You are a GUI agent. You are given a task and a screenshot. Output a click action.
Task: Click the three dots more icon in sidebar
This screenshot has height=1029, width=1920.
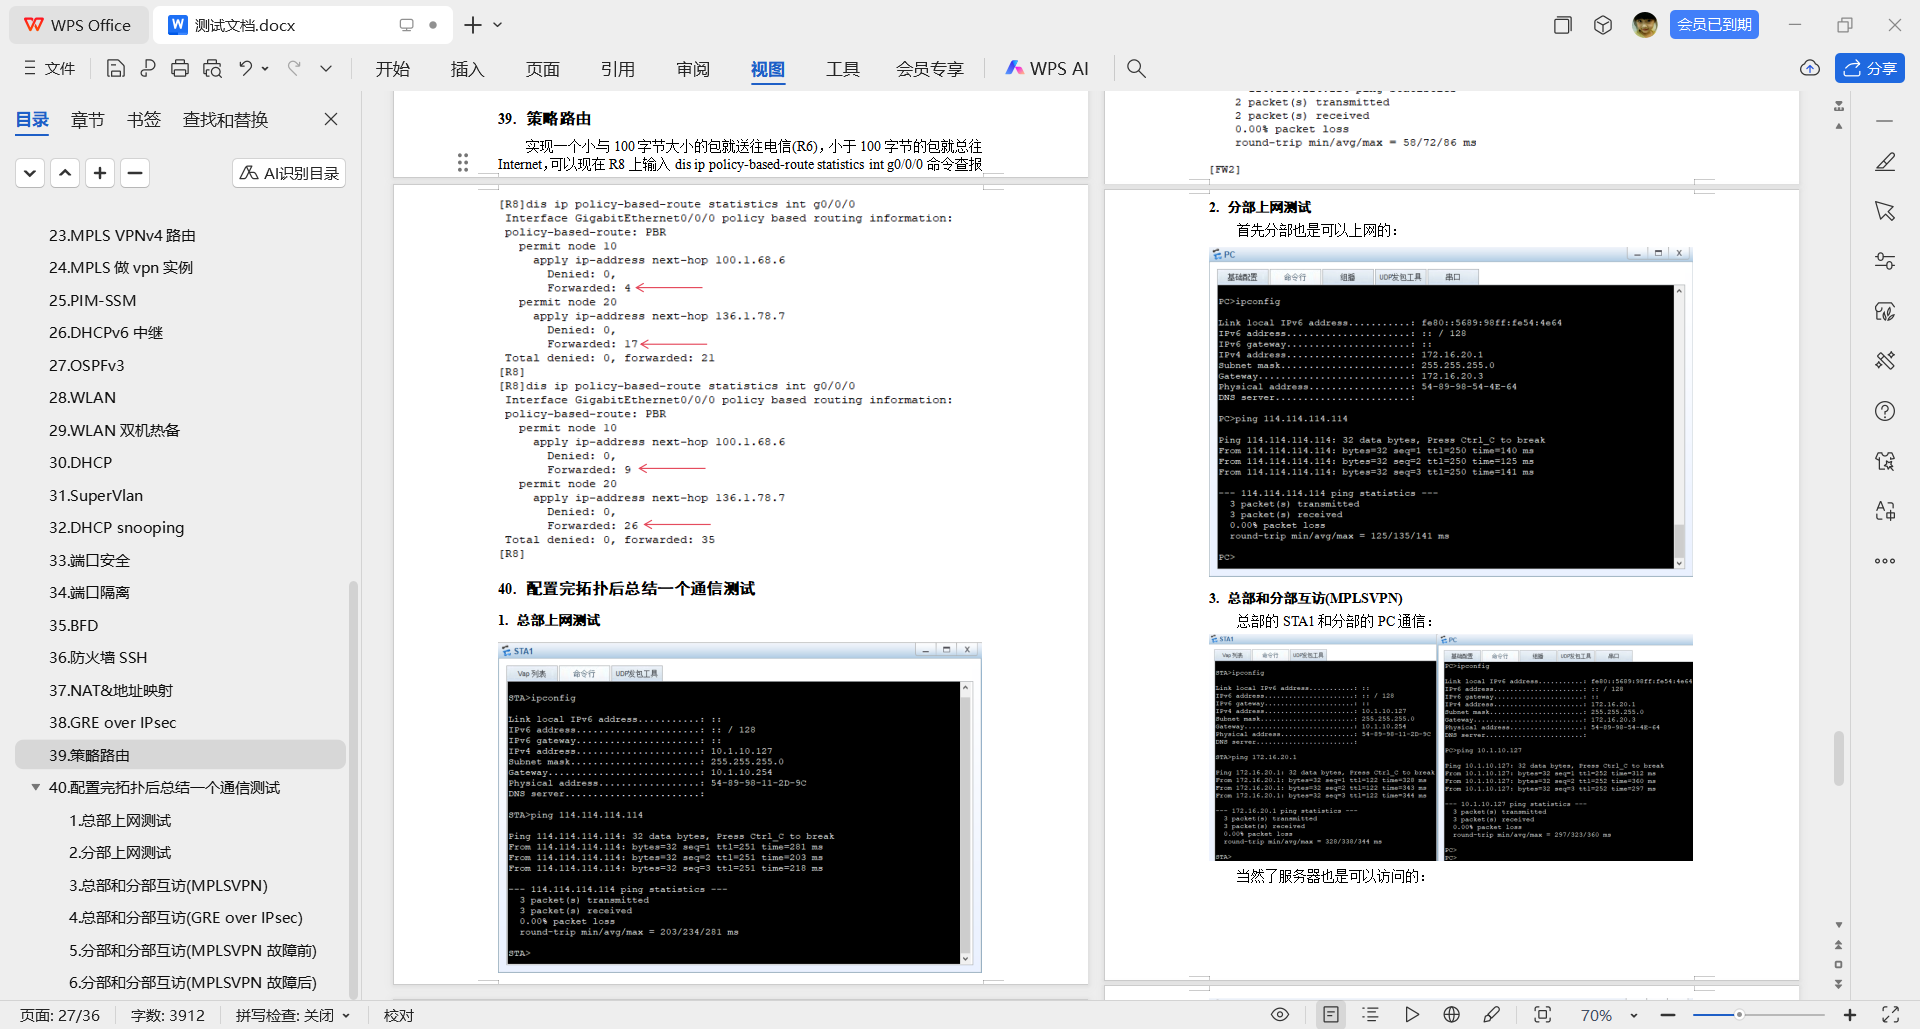(x=1885, y=561)
